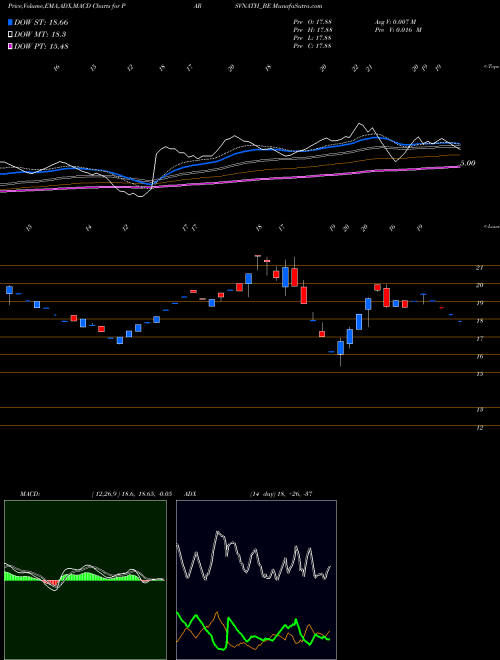Click the 'ADX' indicator label

tap(190, 494)
